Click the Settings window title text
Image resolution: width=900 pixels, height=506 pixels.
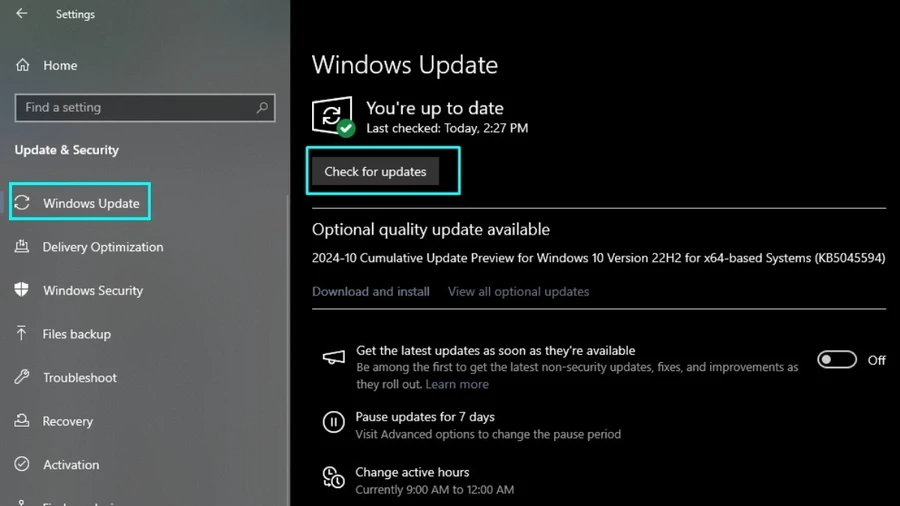pos(75,14)
